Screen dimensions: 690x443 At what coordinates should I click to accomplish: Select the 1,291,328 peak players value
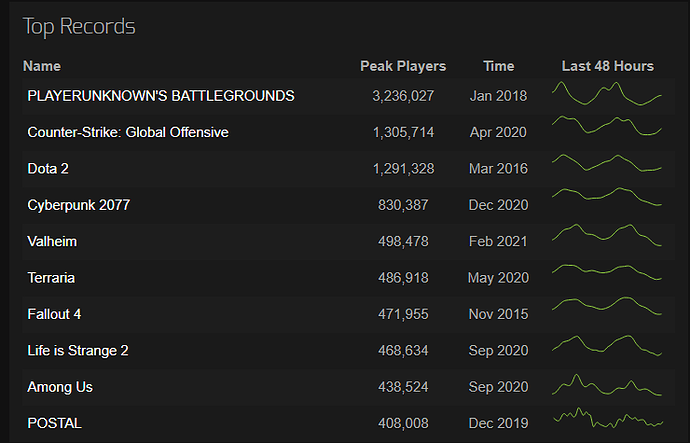pyautogui.click(x=403, y=169)
